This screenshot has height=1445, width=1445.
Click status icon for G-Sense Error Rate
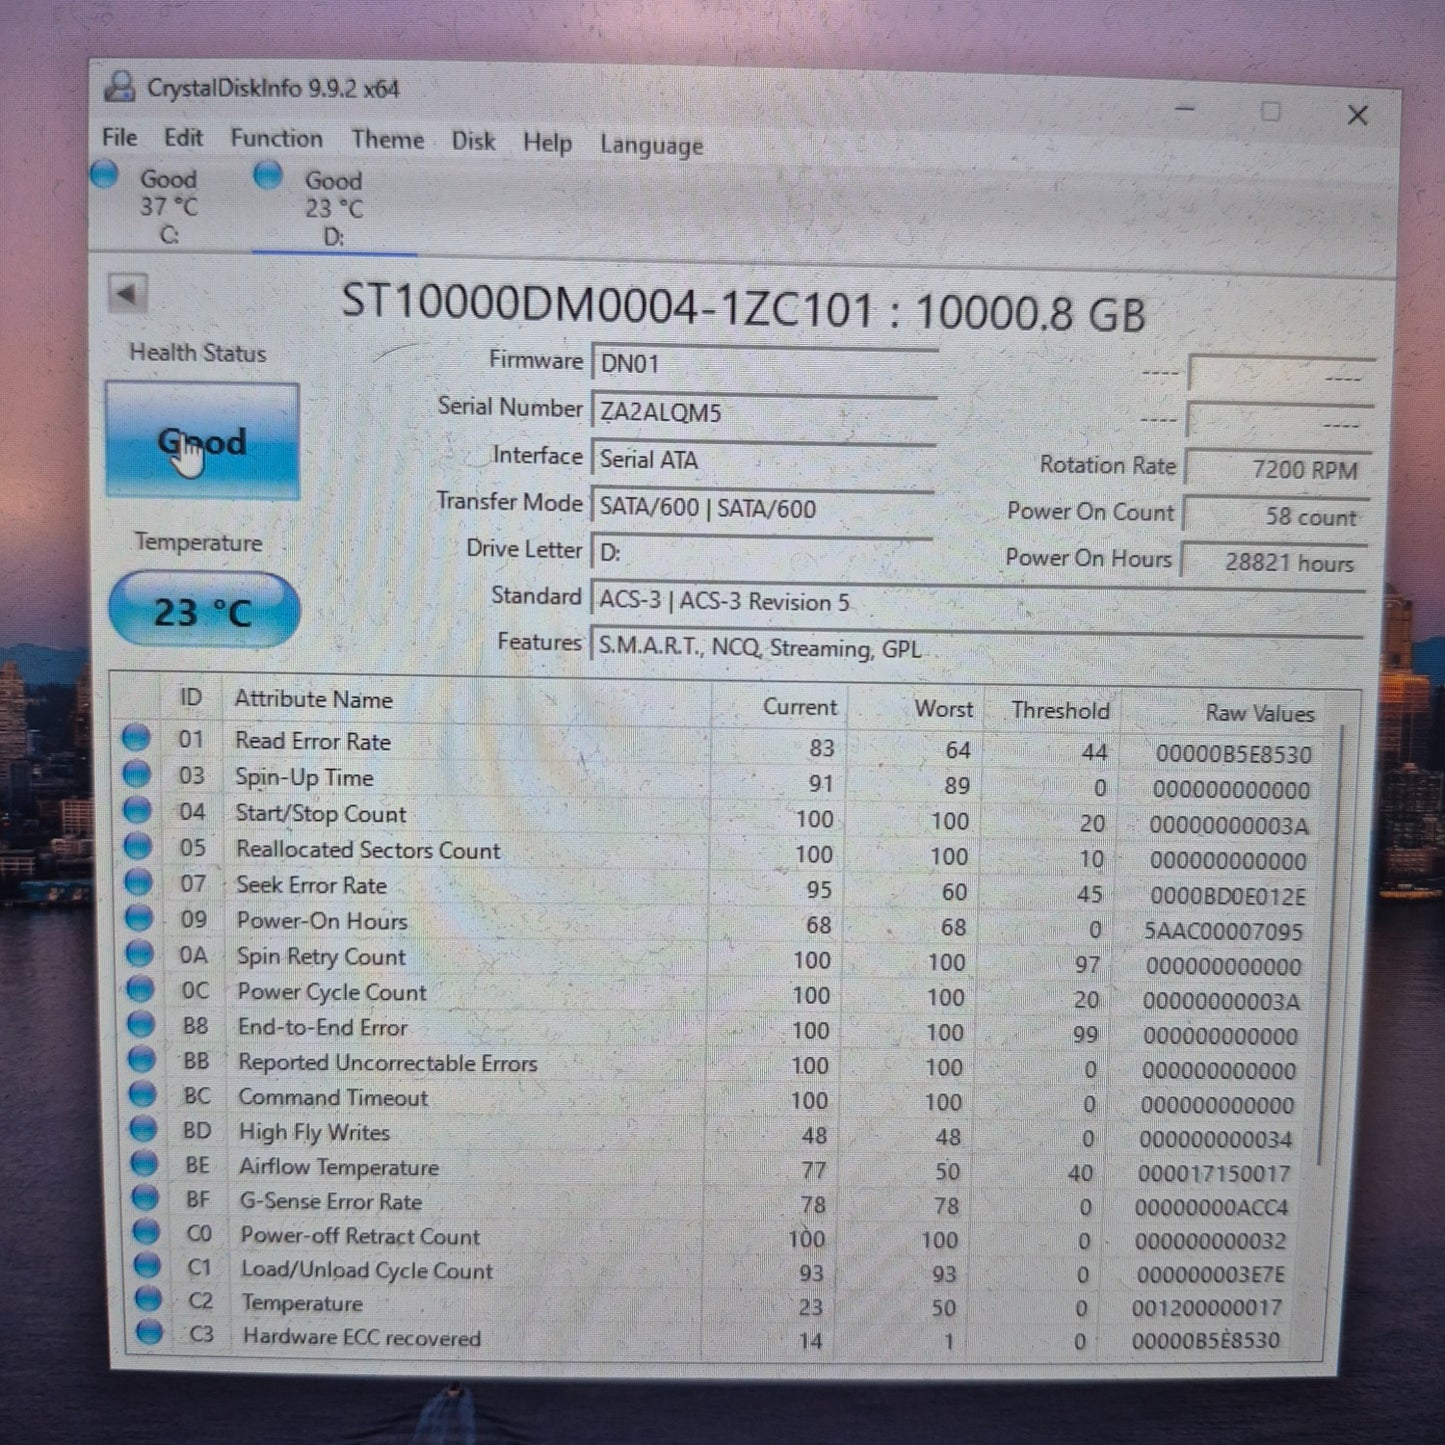point(146,1197)
